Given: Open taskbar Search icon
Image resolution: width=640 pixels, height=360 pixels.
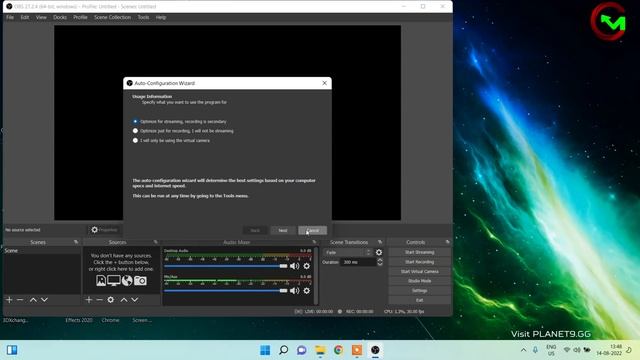Looking at the screenshot, I should tap(283, 350).
